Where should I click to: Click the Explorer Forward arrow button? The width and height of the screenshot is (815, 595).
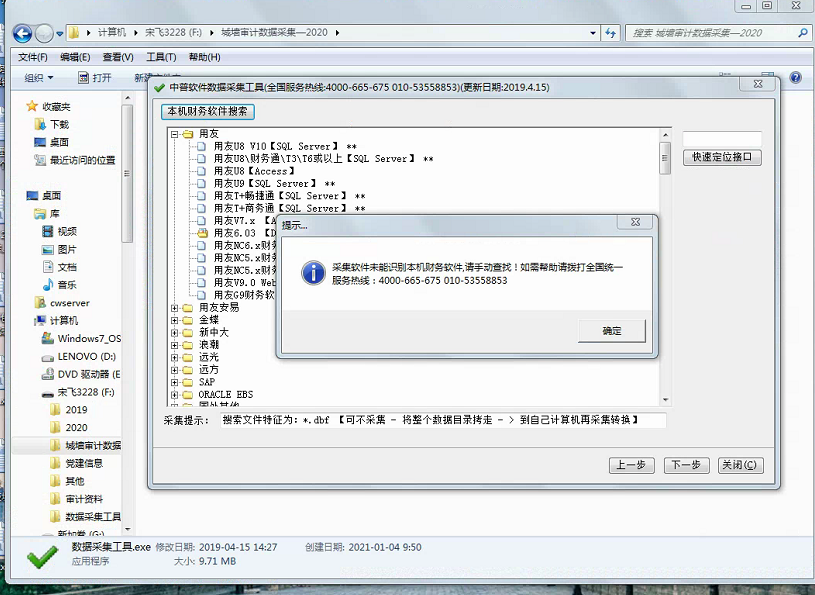[44, 34]
